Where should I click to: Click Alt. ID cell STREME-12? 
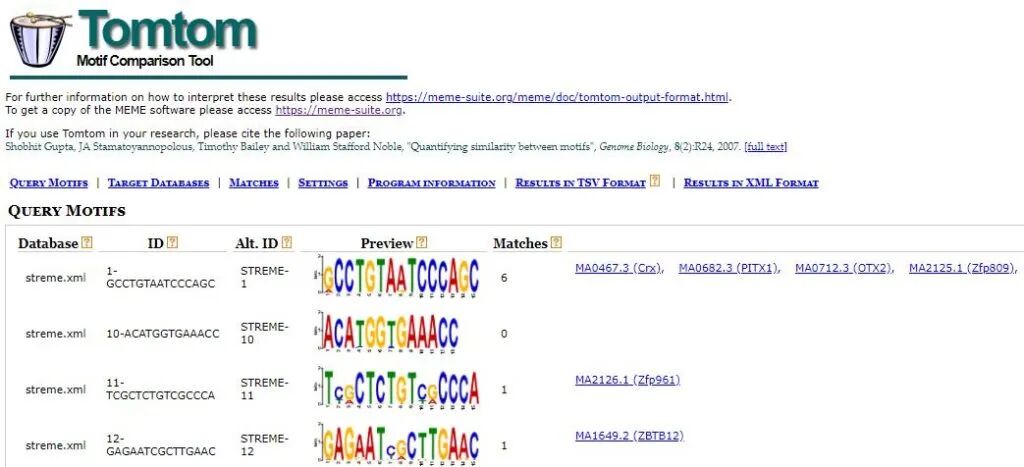[x=264, y=445]
